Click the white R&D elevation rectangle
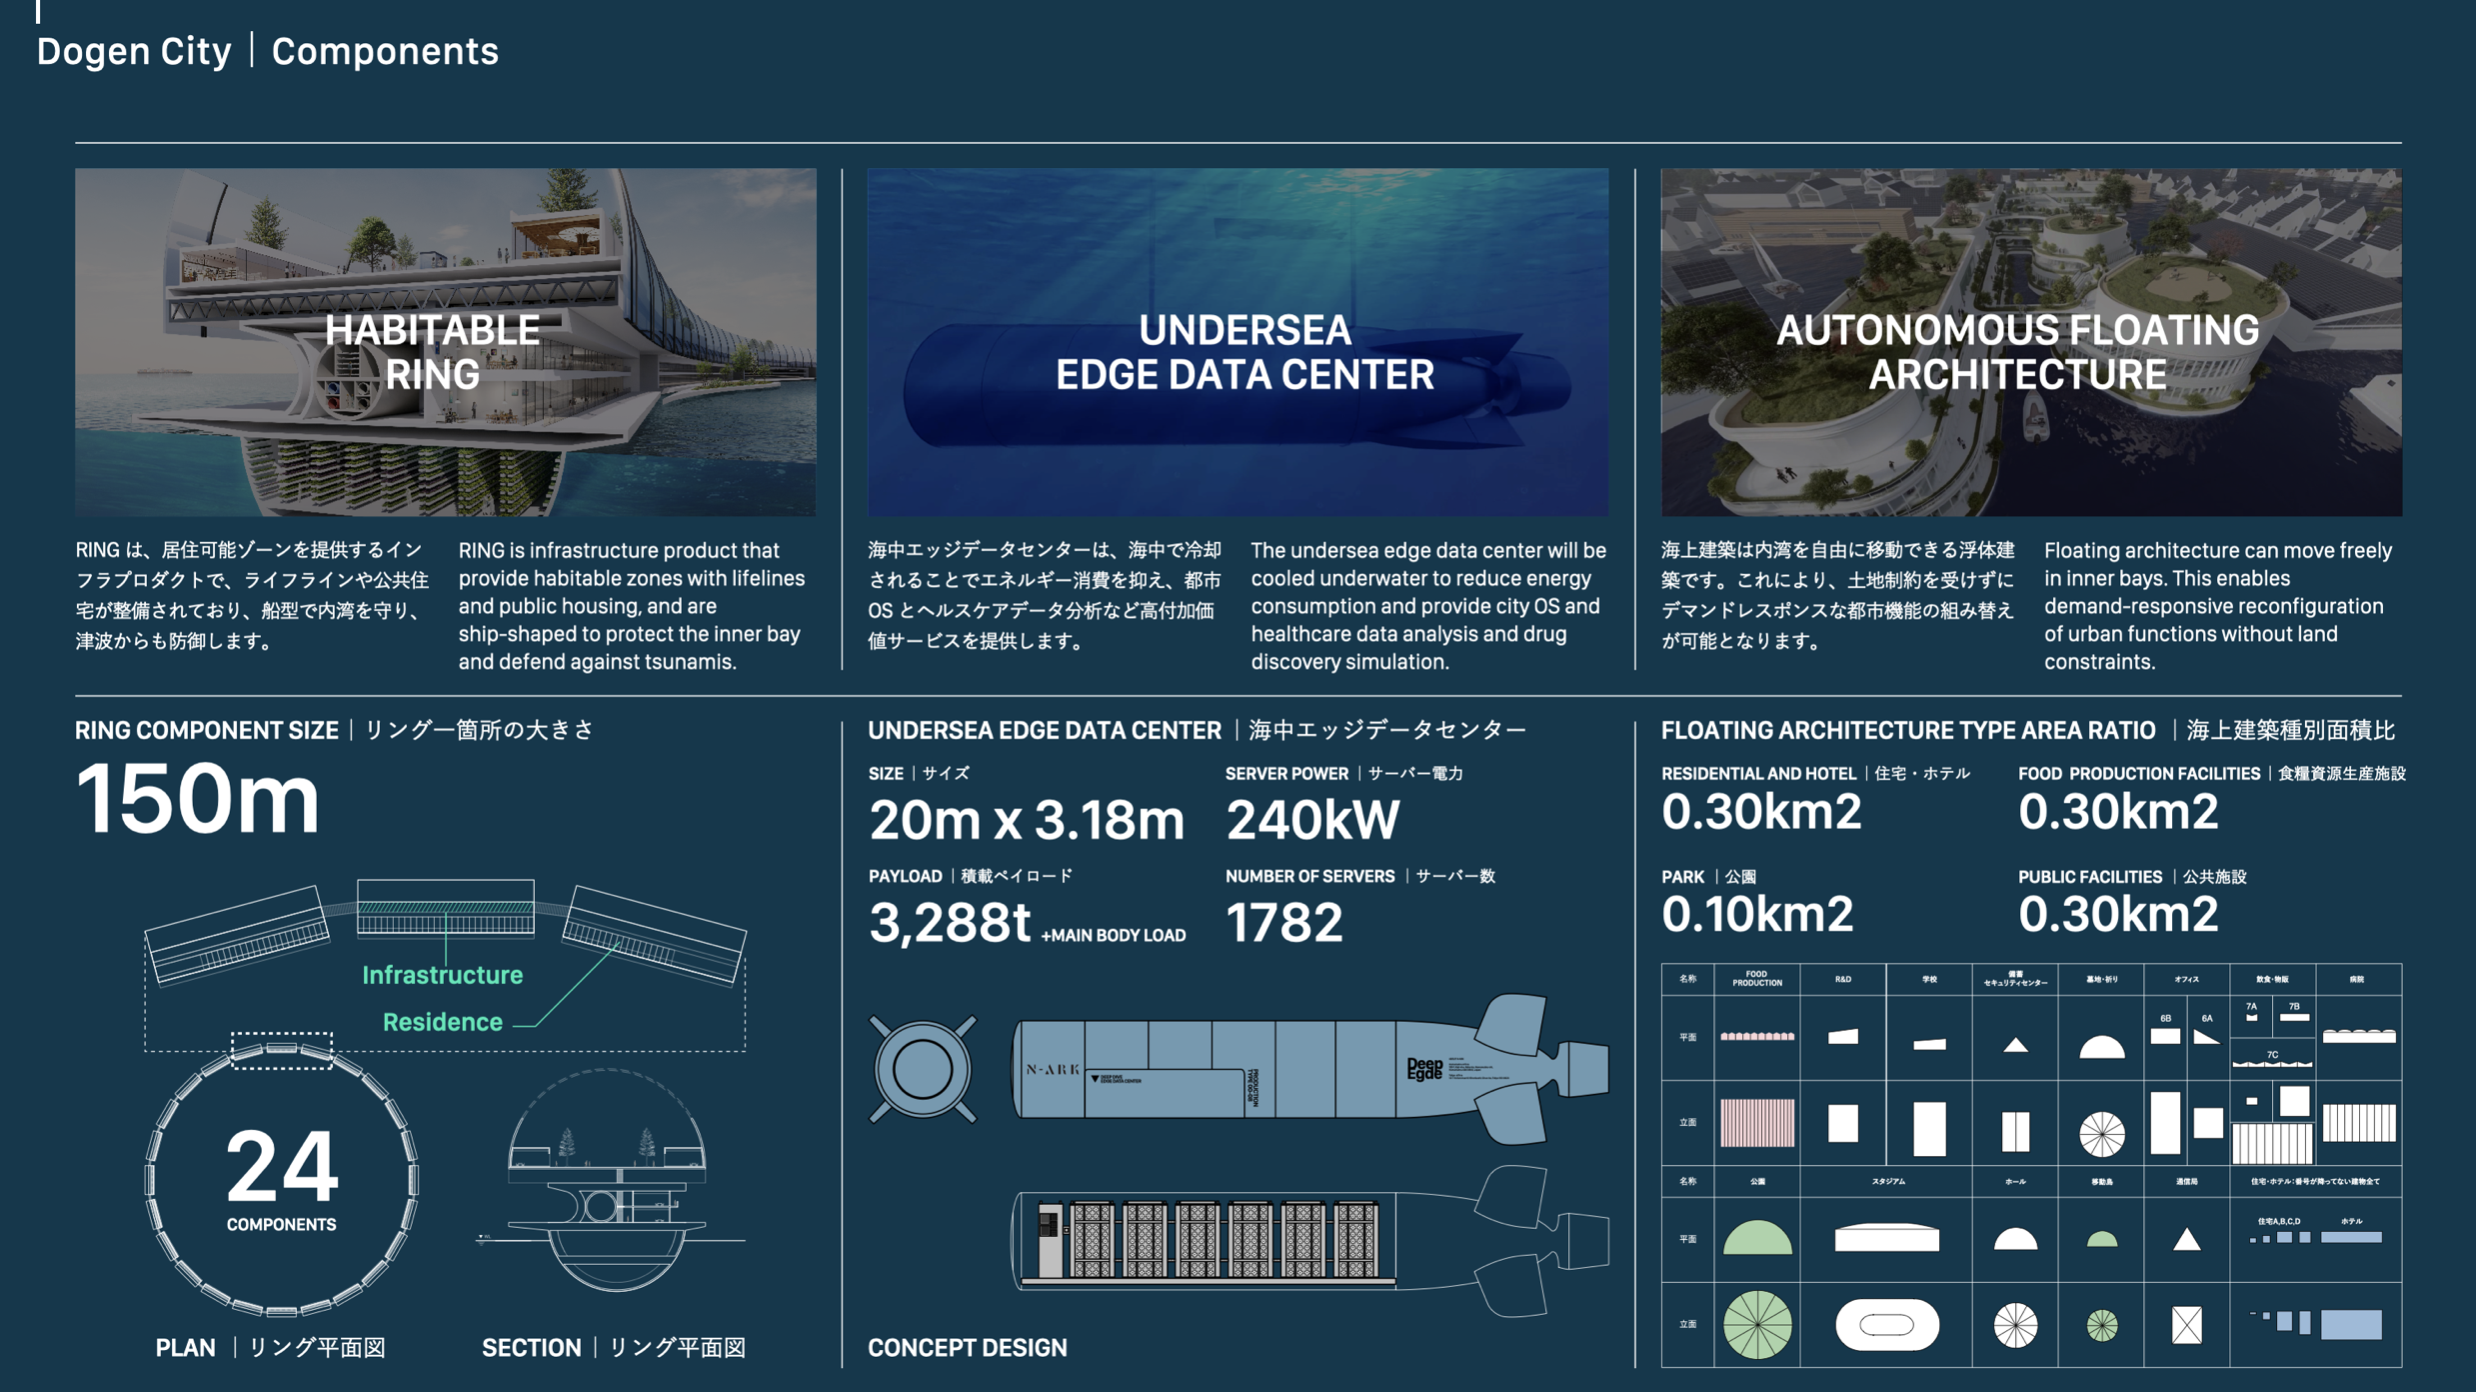Image resolution: width=2476 pixels, height=1392 pixels. click(1842, 1123)
